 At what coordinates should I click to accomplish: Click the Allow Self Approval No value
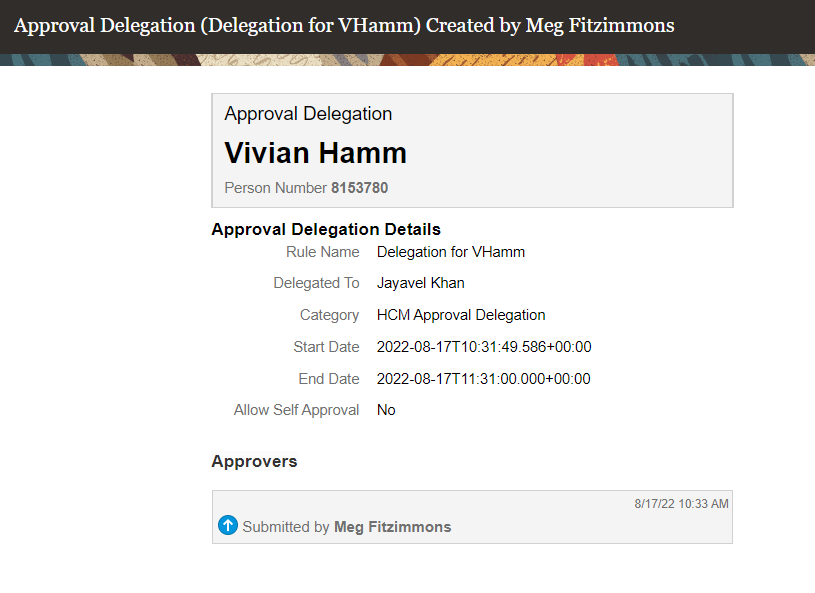pos(386,410)
